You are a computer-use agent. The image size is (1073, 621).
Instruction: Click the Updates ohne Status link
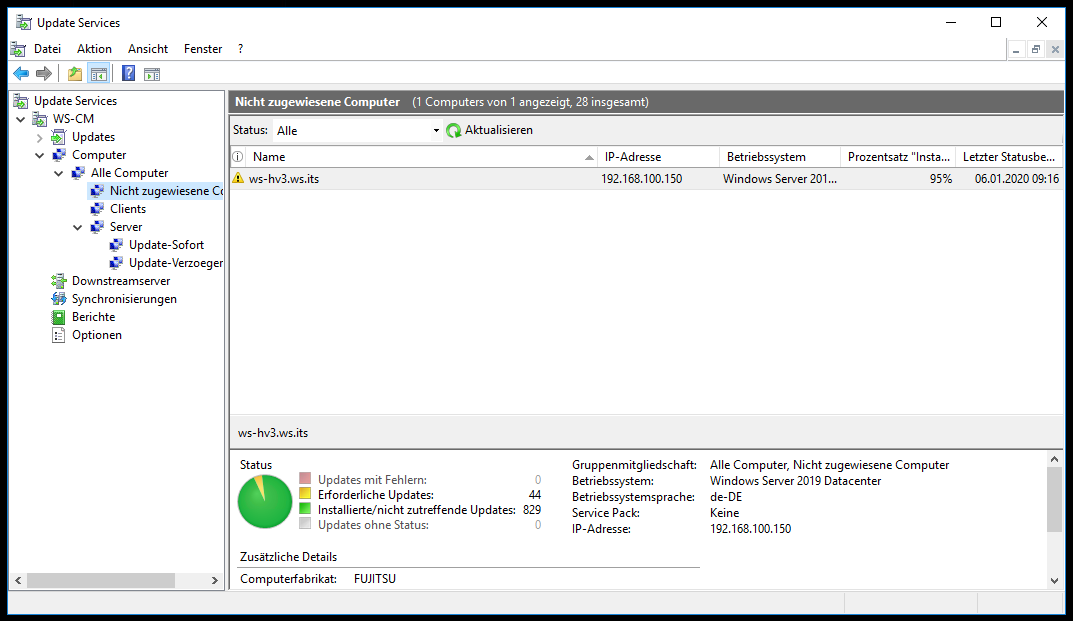[373, 525]
